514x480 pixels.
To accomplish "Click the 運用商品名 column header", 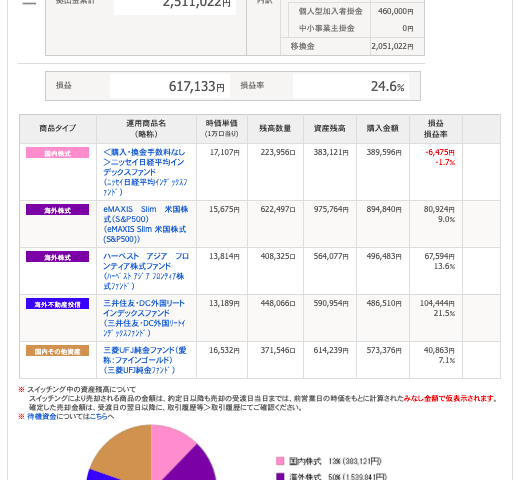I will (146, 129).
